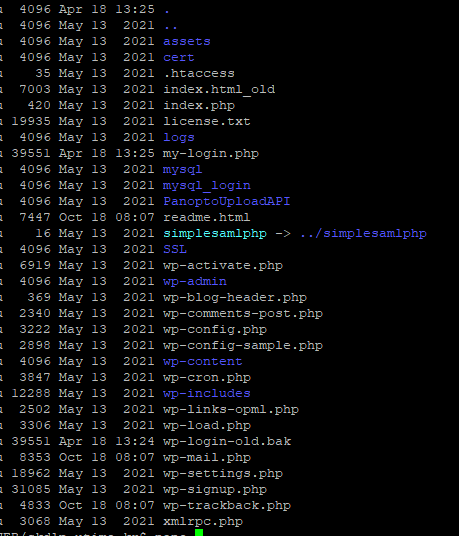Select the cert directory name

(x=179, y=57)
